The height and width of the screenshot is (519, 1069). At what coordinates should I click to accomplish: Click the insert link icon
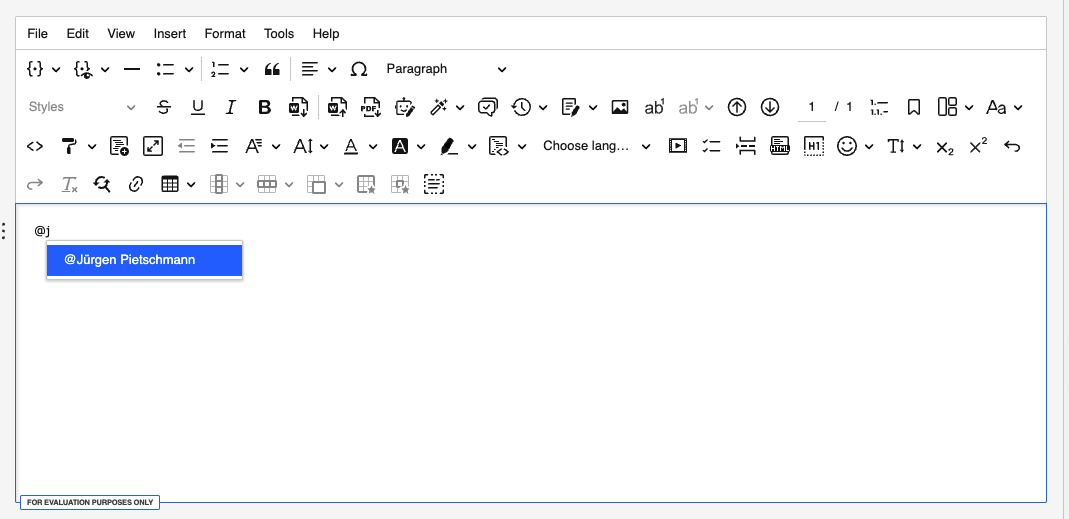(136, 184)
